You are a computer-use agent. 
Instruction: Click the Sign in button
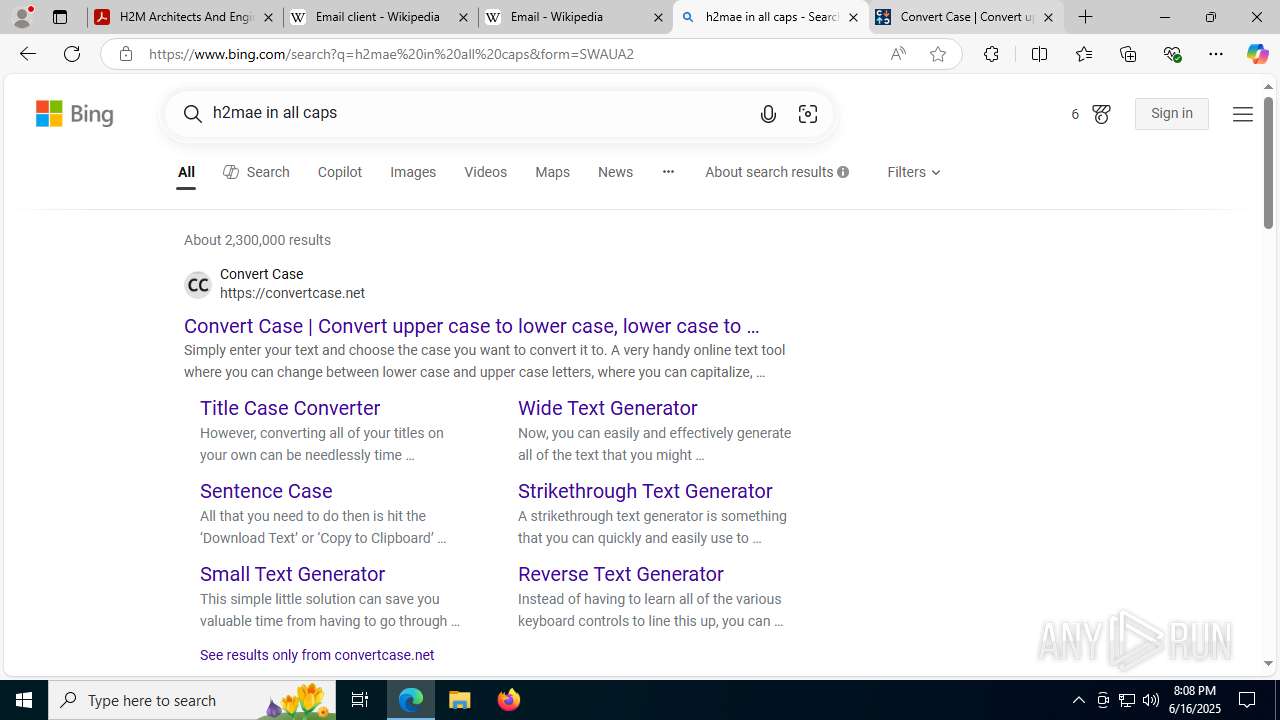[1171, 114]
